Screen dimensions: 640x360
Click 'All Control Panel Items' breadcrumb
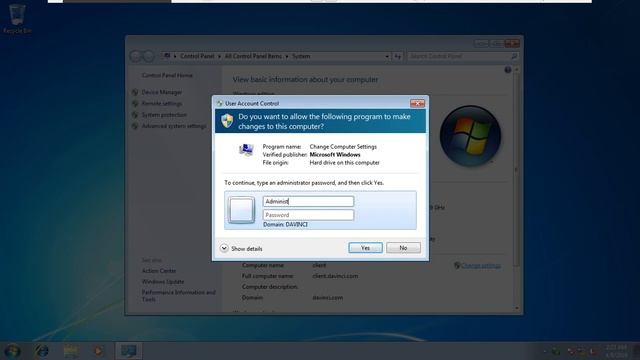(253, 56)
